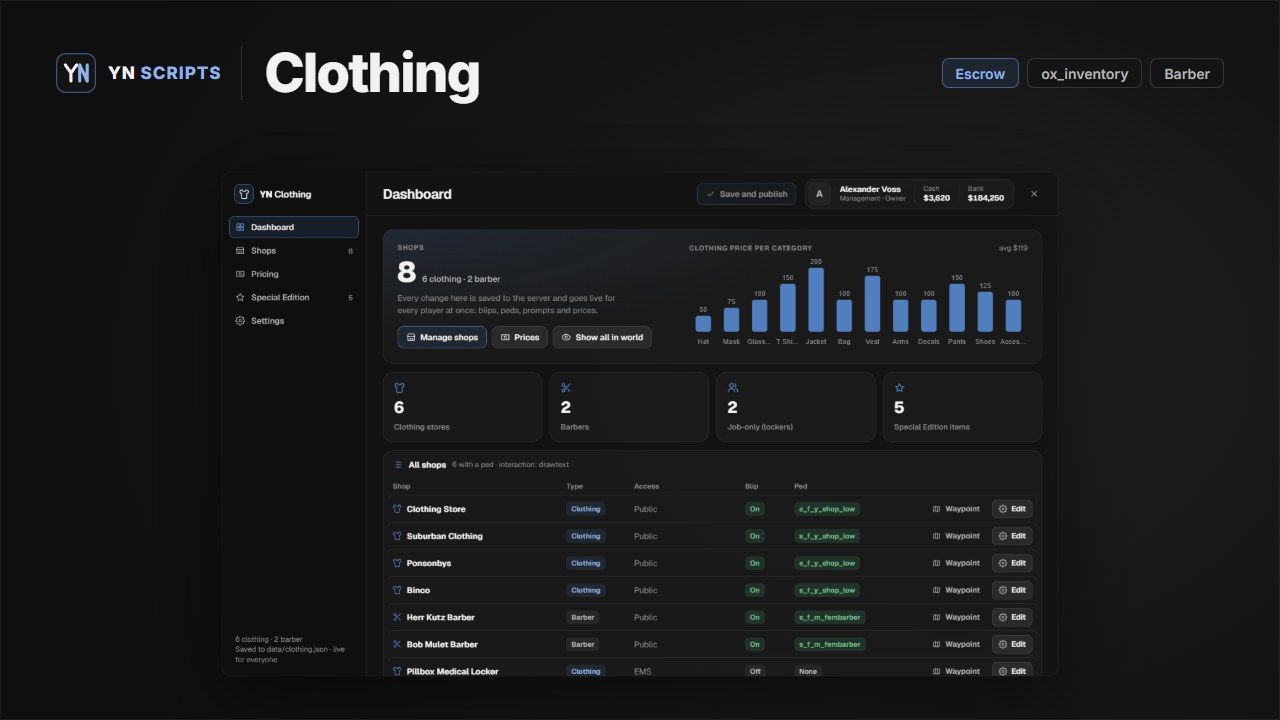Click the Save and publish button
1280x720 pixels.
point(746,194)
